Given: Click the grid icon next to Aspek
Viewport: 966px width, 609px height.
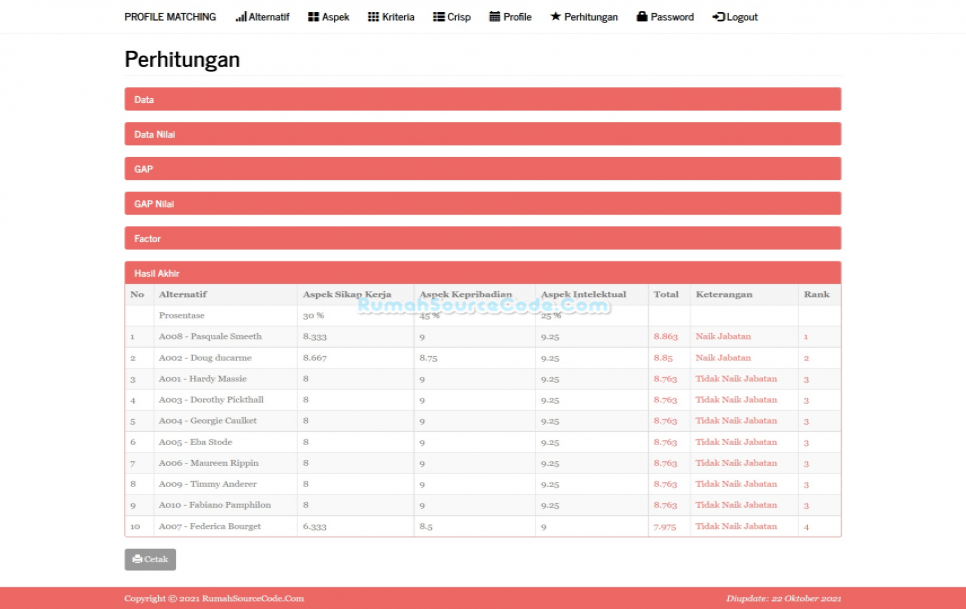Looking at the screenshot, I should (312, 17).
